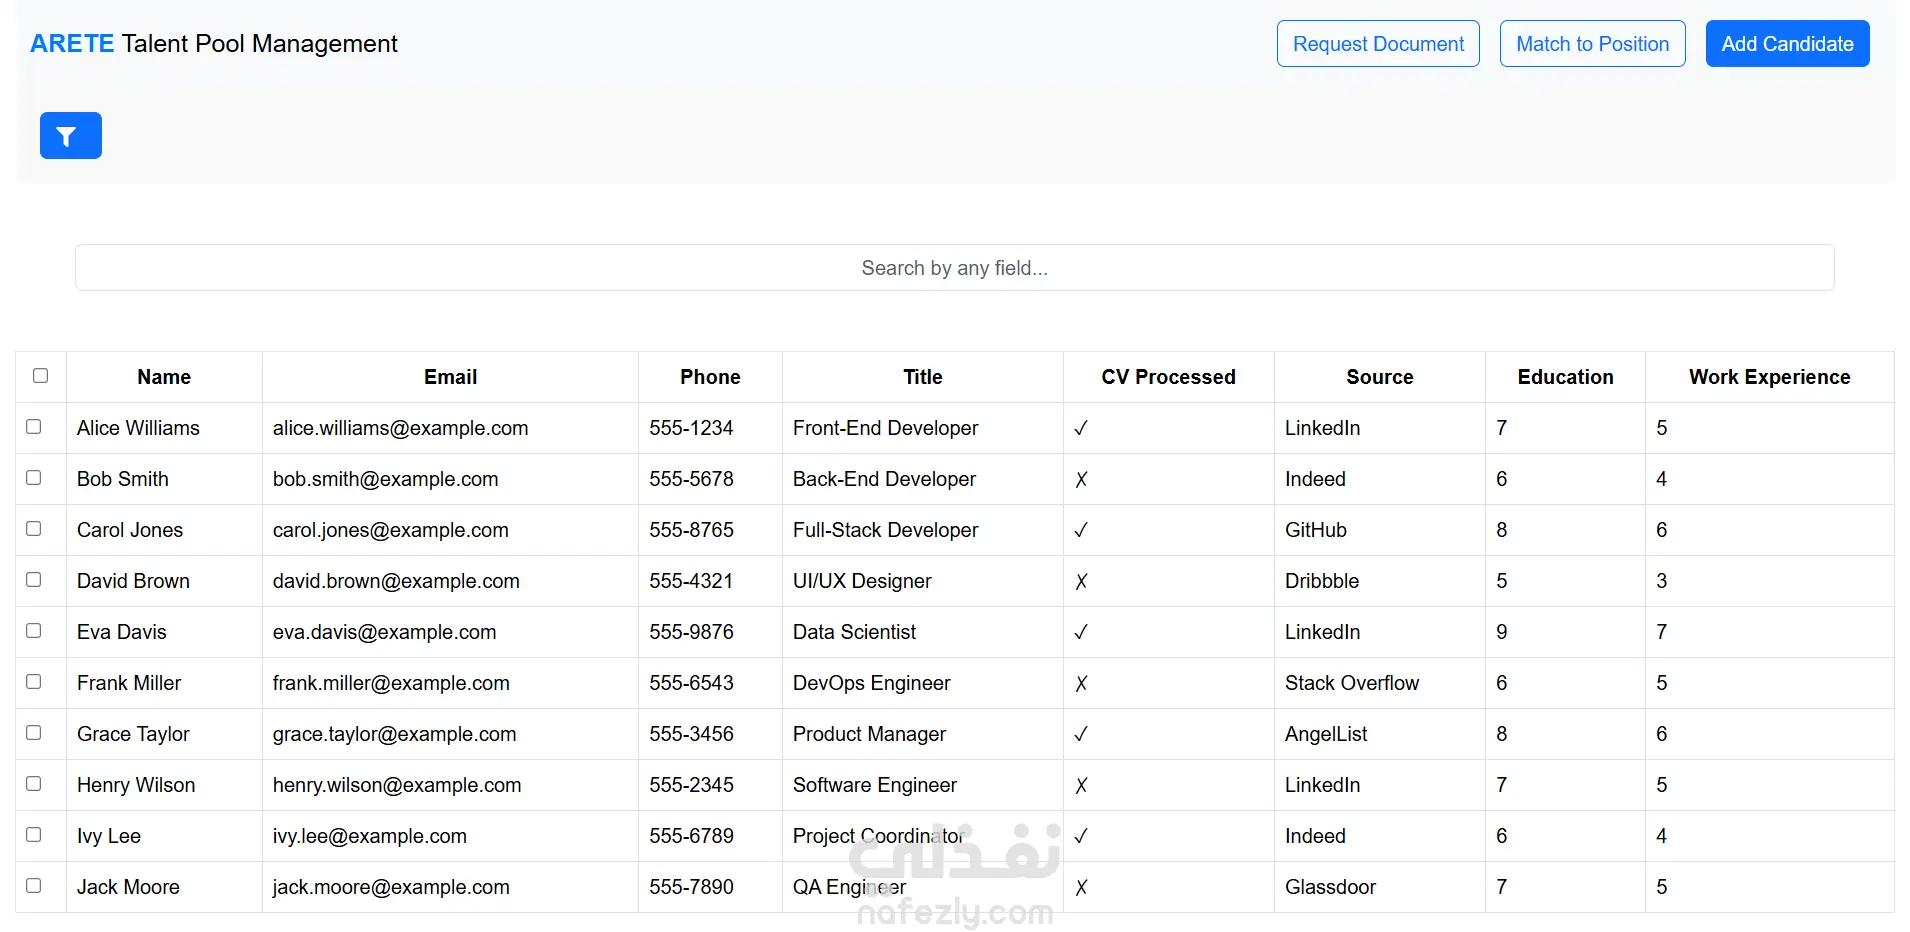Toggle the select-all header checkbox
The image size is (1910, 932).
pyautogui.click(x=41, y=376)
